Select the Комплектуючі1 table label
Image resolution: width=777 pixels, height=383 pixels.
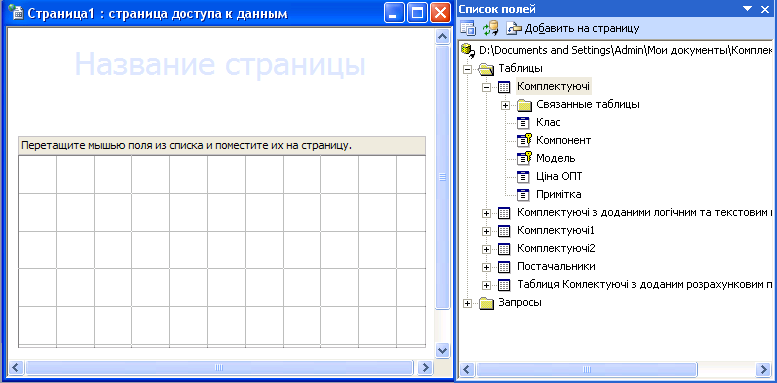point(556,230)
